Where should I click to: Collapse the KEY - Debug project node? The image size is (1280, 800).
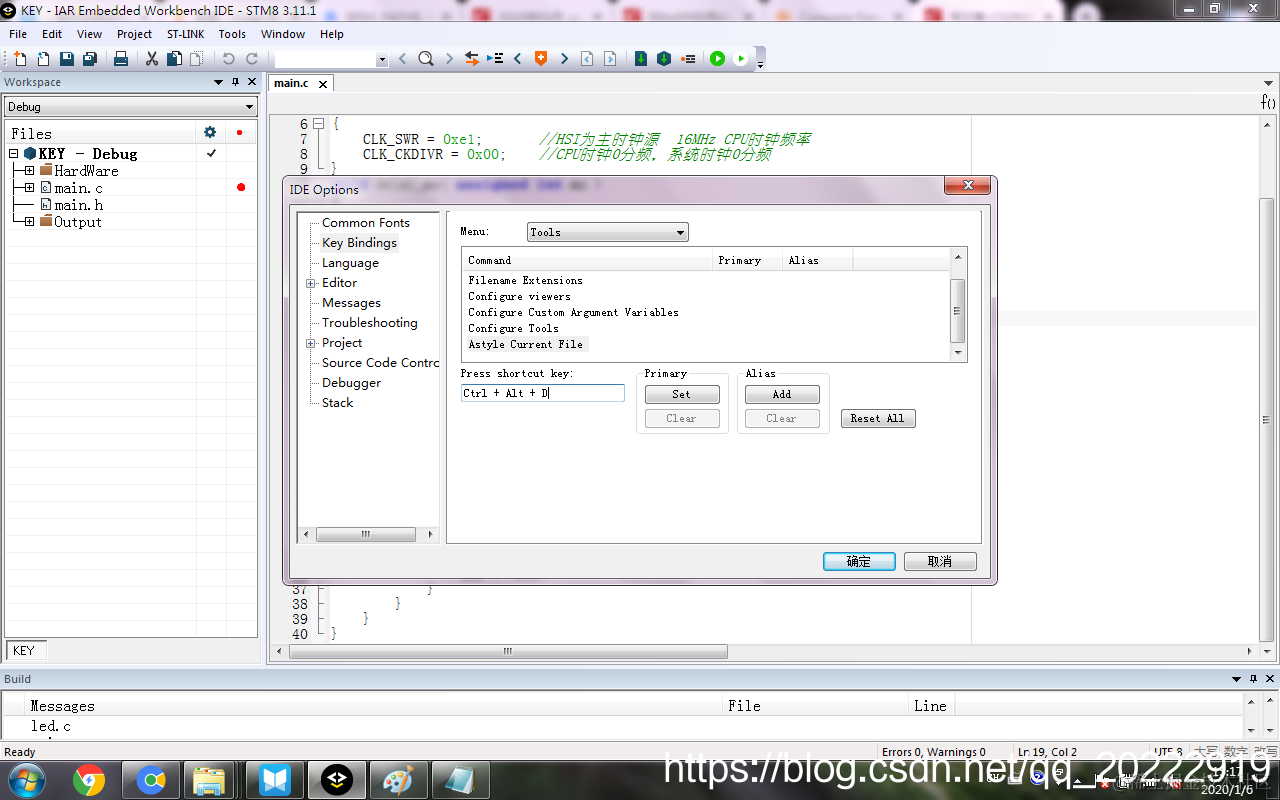14,154
